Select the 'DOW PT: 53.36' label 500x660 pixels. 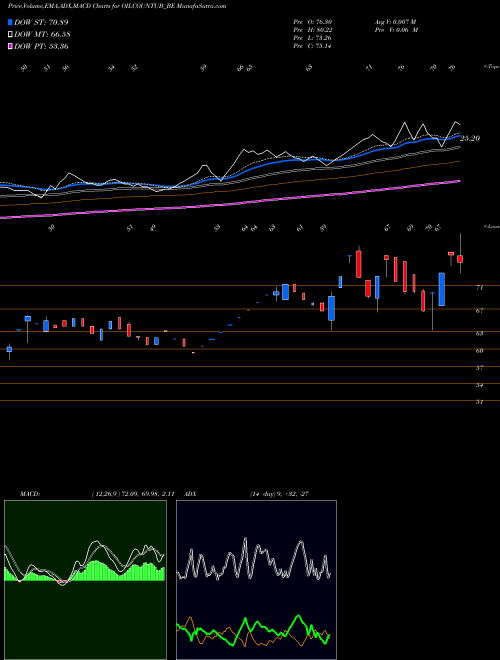41,47
